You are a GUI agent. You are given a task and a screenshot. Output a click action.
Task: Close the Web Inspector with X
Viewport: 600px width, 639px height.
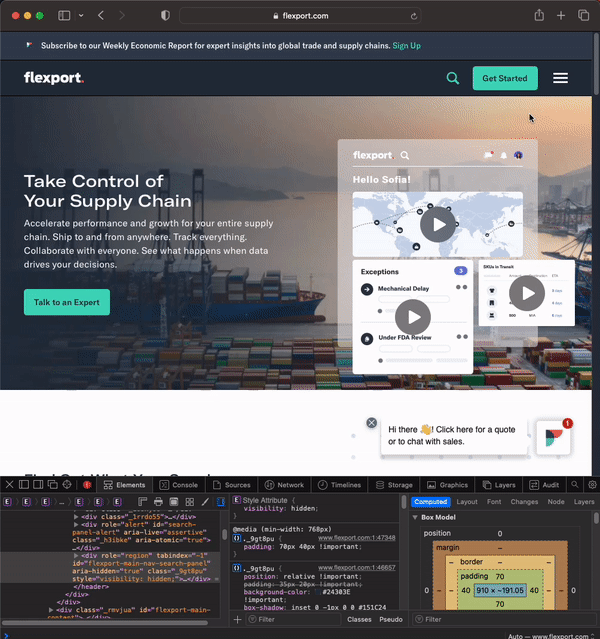coord(10,485)
